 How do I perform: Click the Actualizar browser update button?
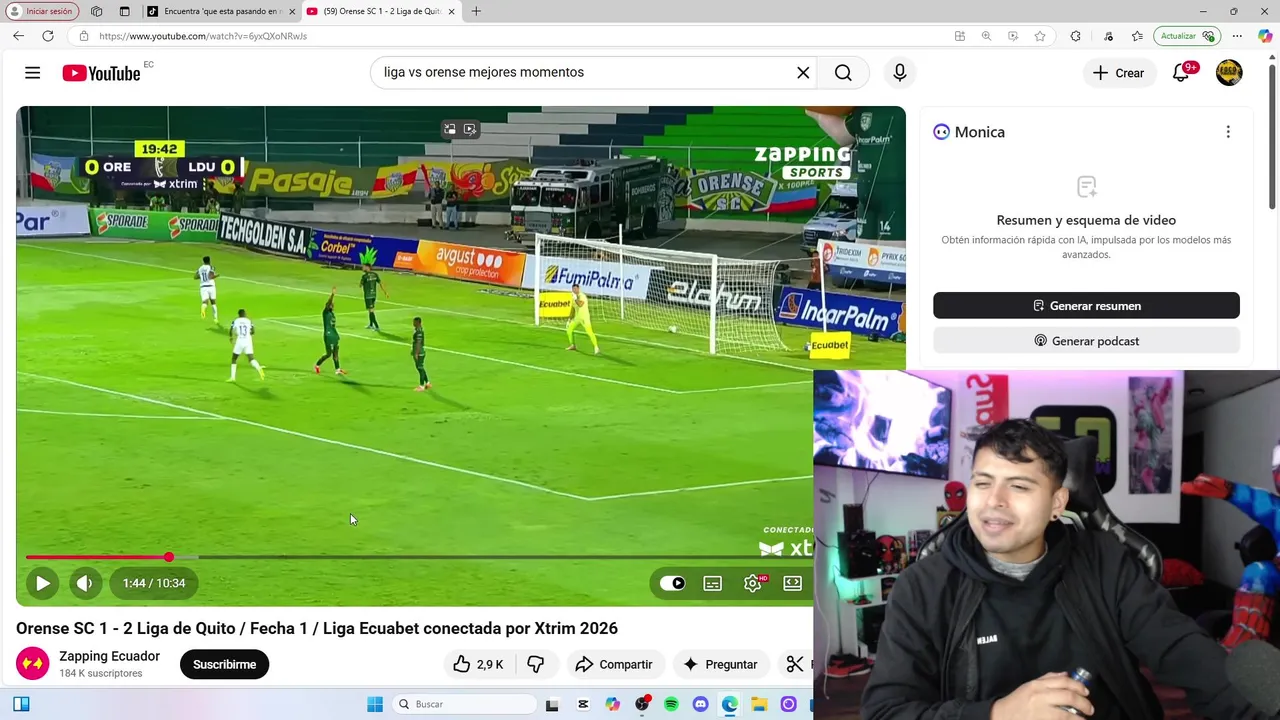(x=1186, y=36)
